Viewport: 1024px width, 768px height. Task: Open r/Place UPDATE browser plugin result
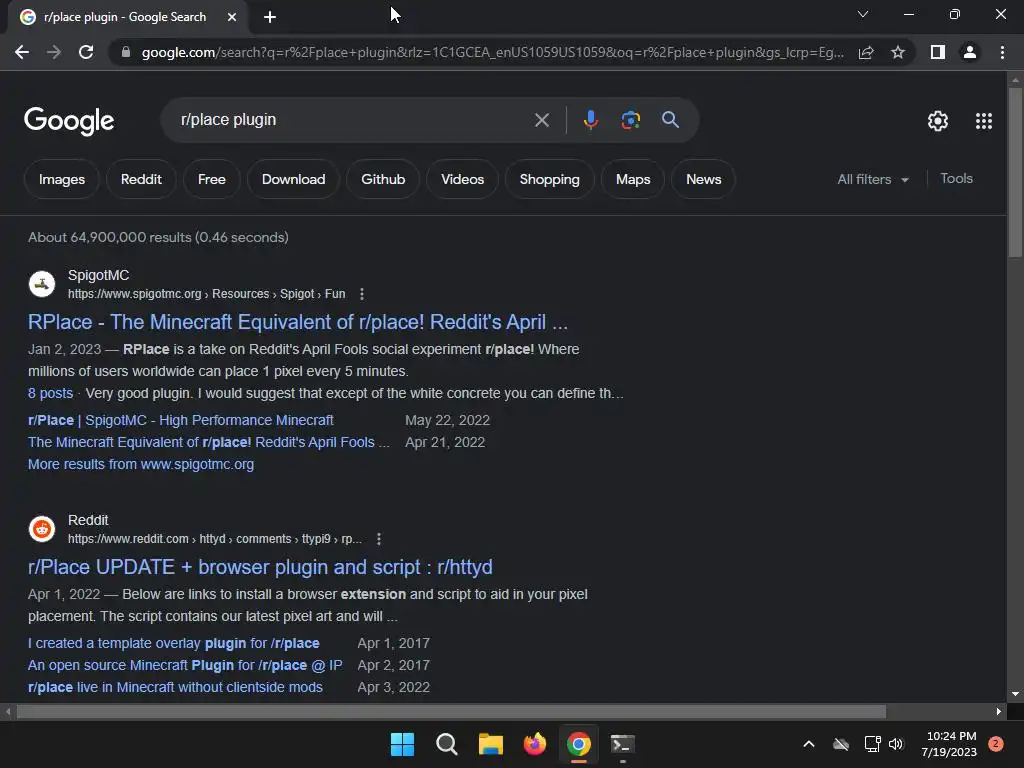(260, 567)
